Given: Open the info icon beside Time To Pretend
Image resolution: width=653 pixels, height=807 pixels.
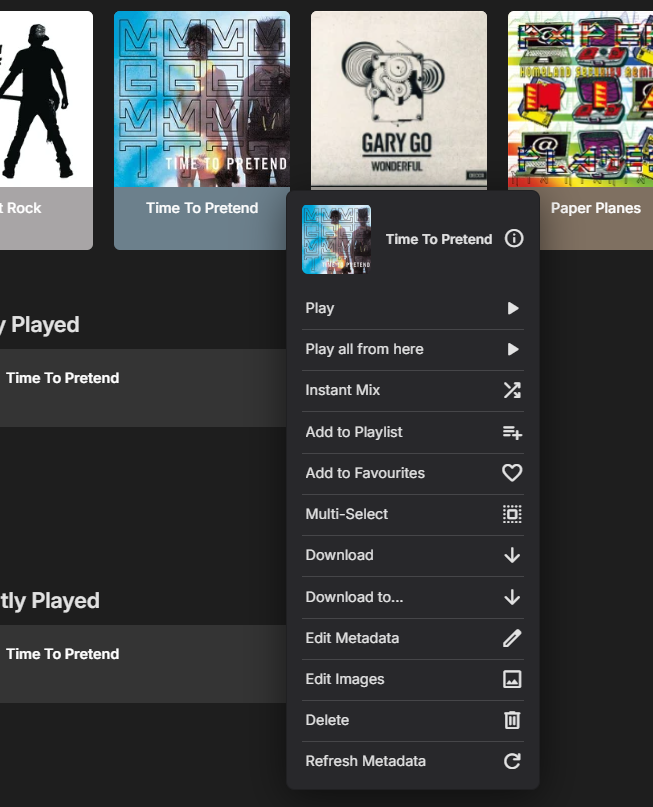Looking at the screenshot, I should (x=514, y=238).
